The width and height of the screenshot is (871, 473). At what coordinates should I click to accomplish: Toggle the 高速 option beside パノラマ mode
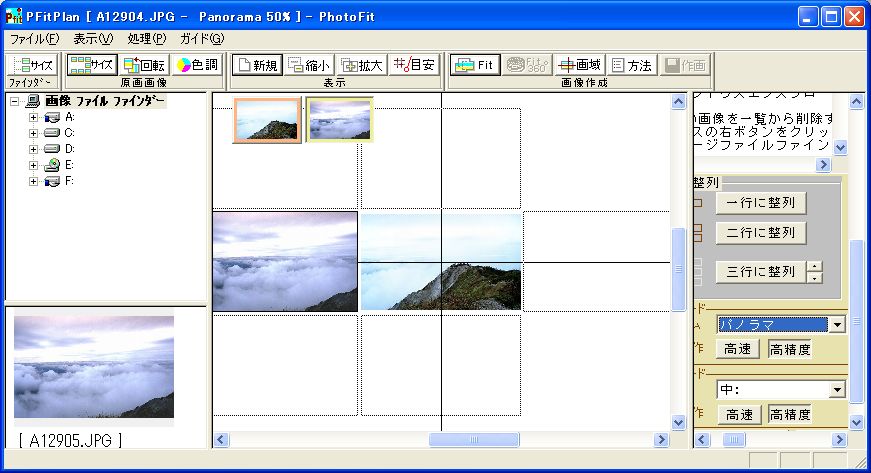pyautogui.click(x=739, y=349)
